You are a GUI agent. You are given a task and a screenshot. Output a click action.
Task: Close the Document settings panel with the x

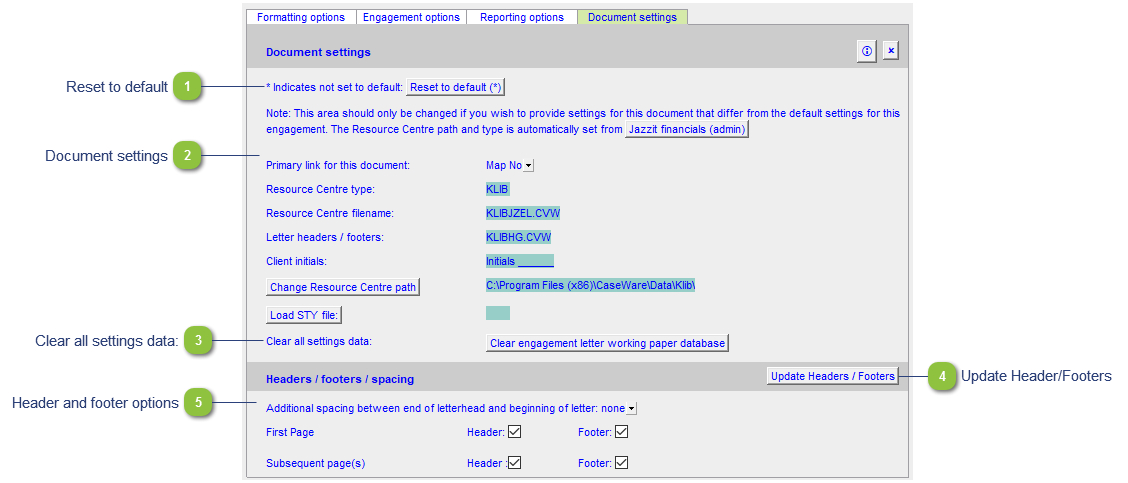coord(891,51)
